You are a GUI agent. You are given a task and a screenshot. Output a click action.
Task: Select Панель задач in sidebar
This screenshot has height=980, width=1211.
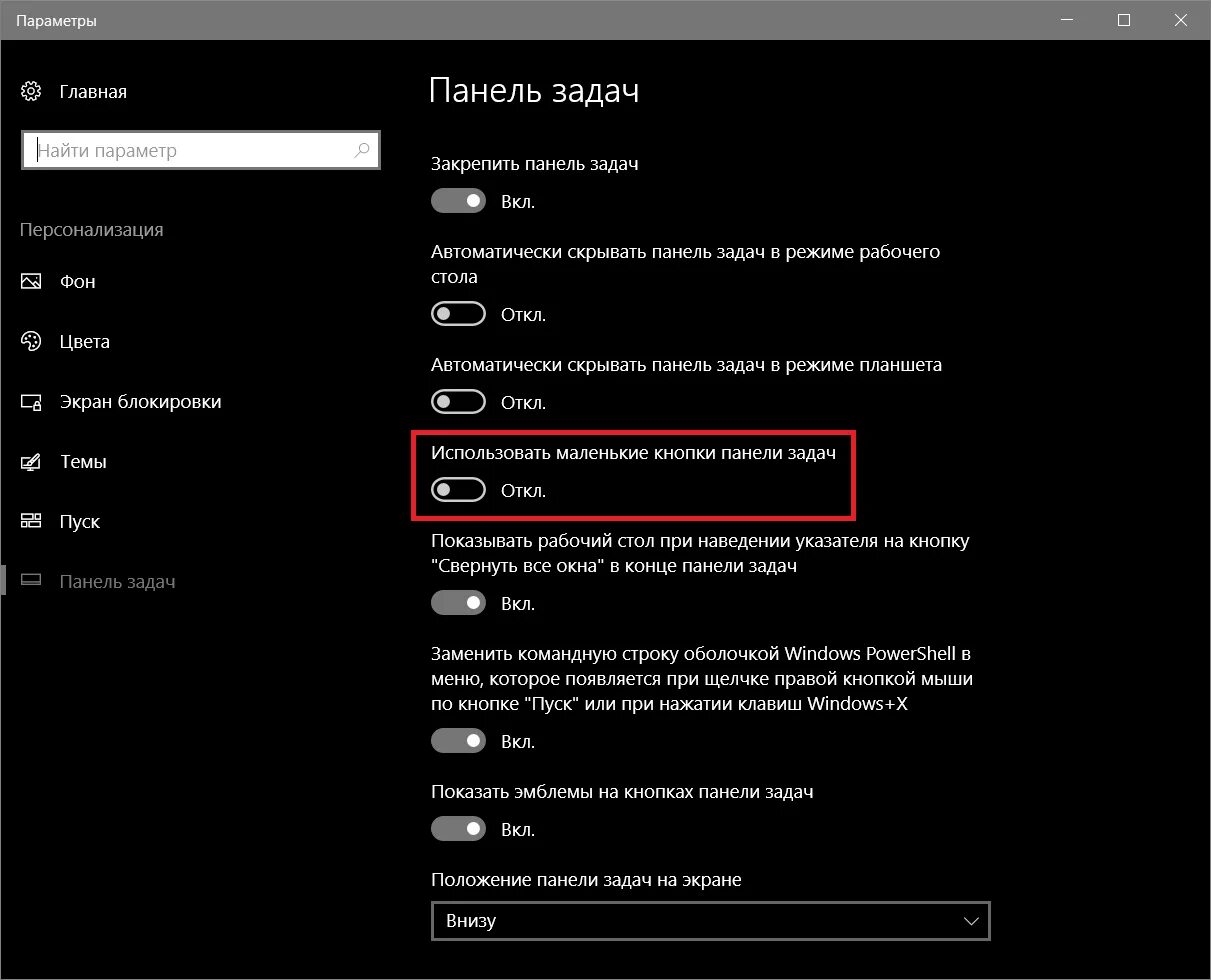point(118,582)
